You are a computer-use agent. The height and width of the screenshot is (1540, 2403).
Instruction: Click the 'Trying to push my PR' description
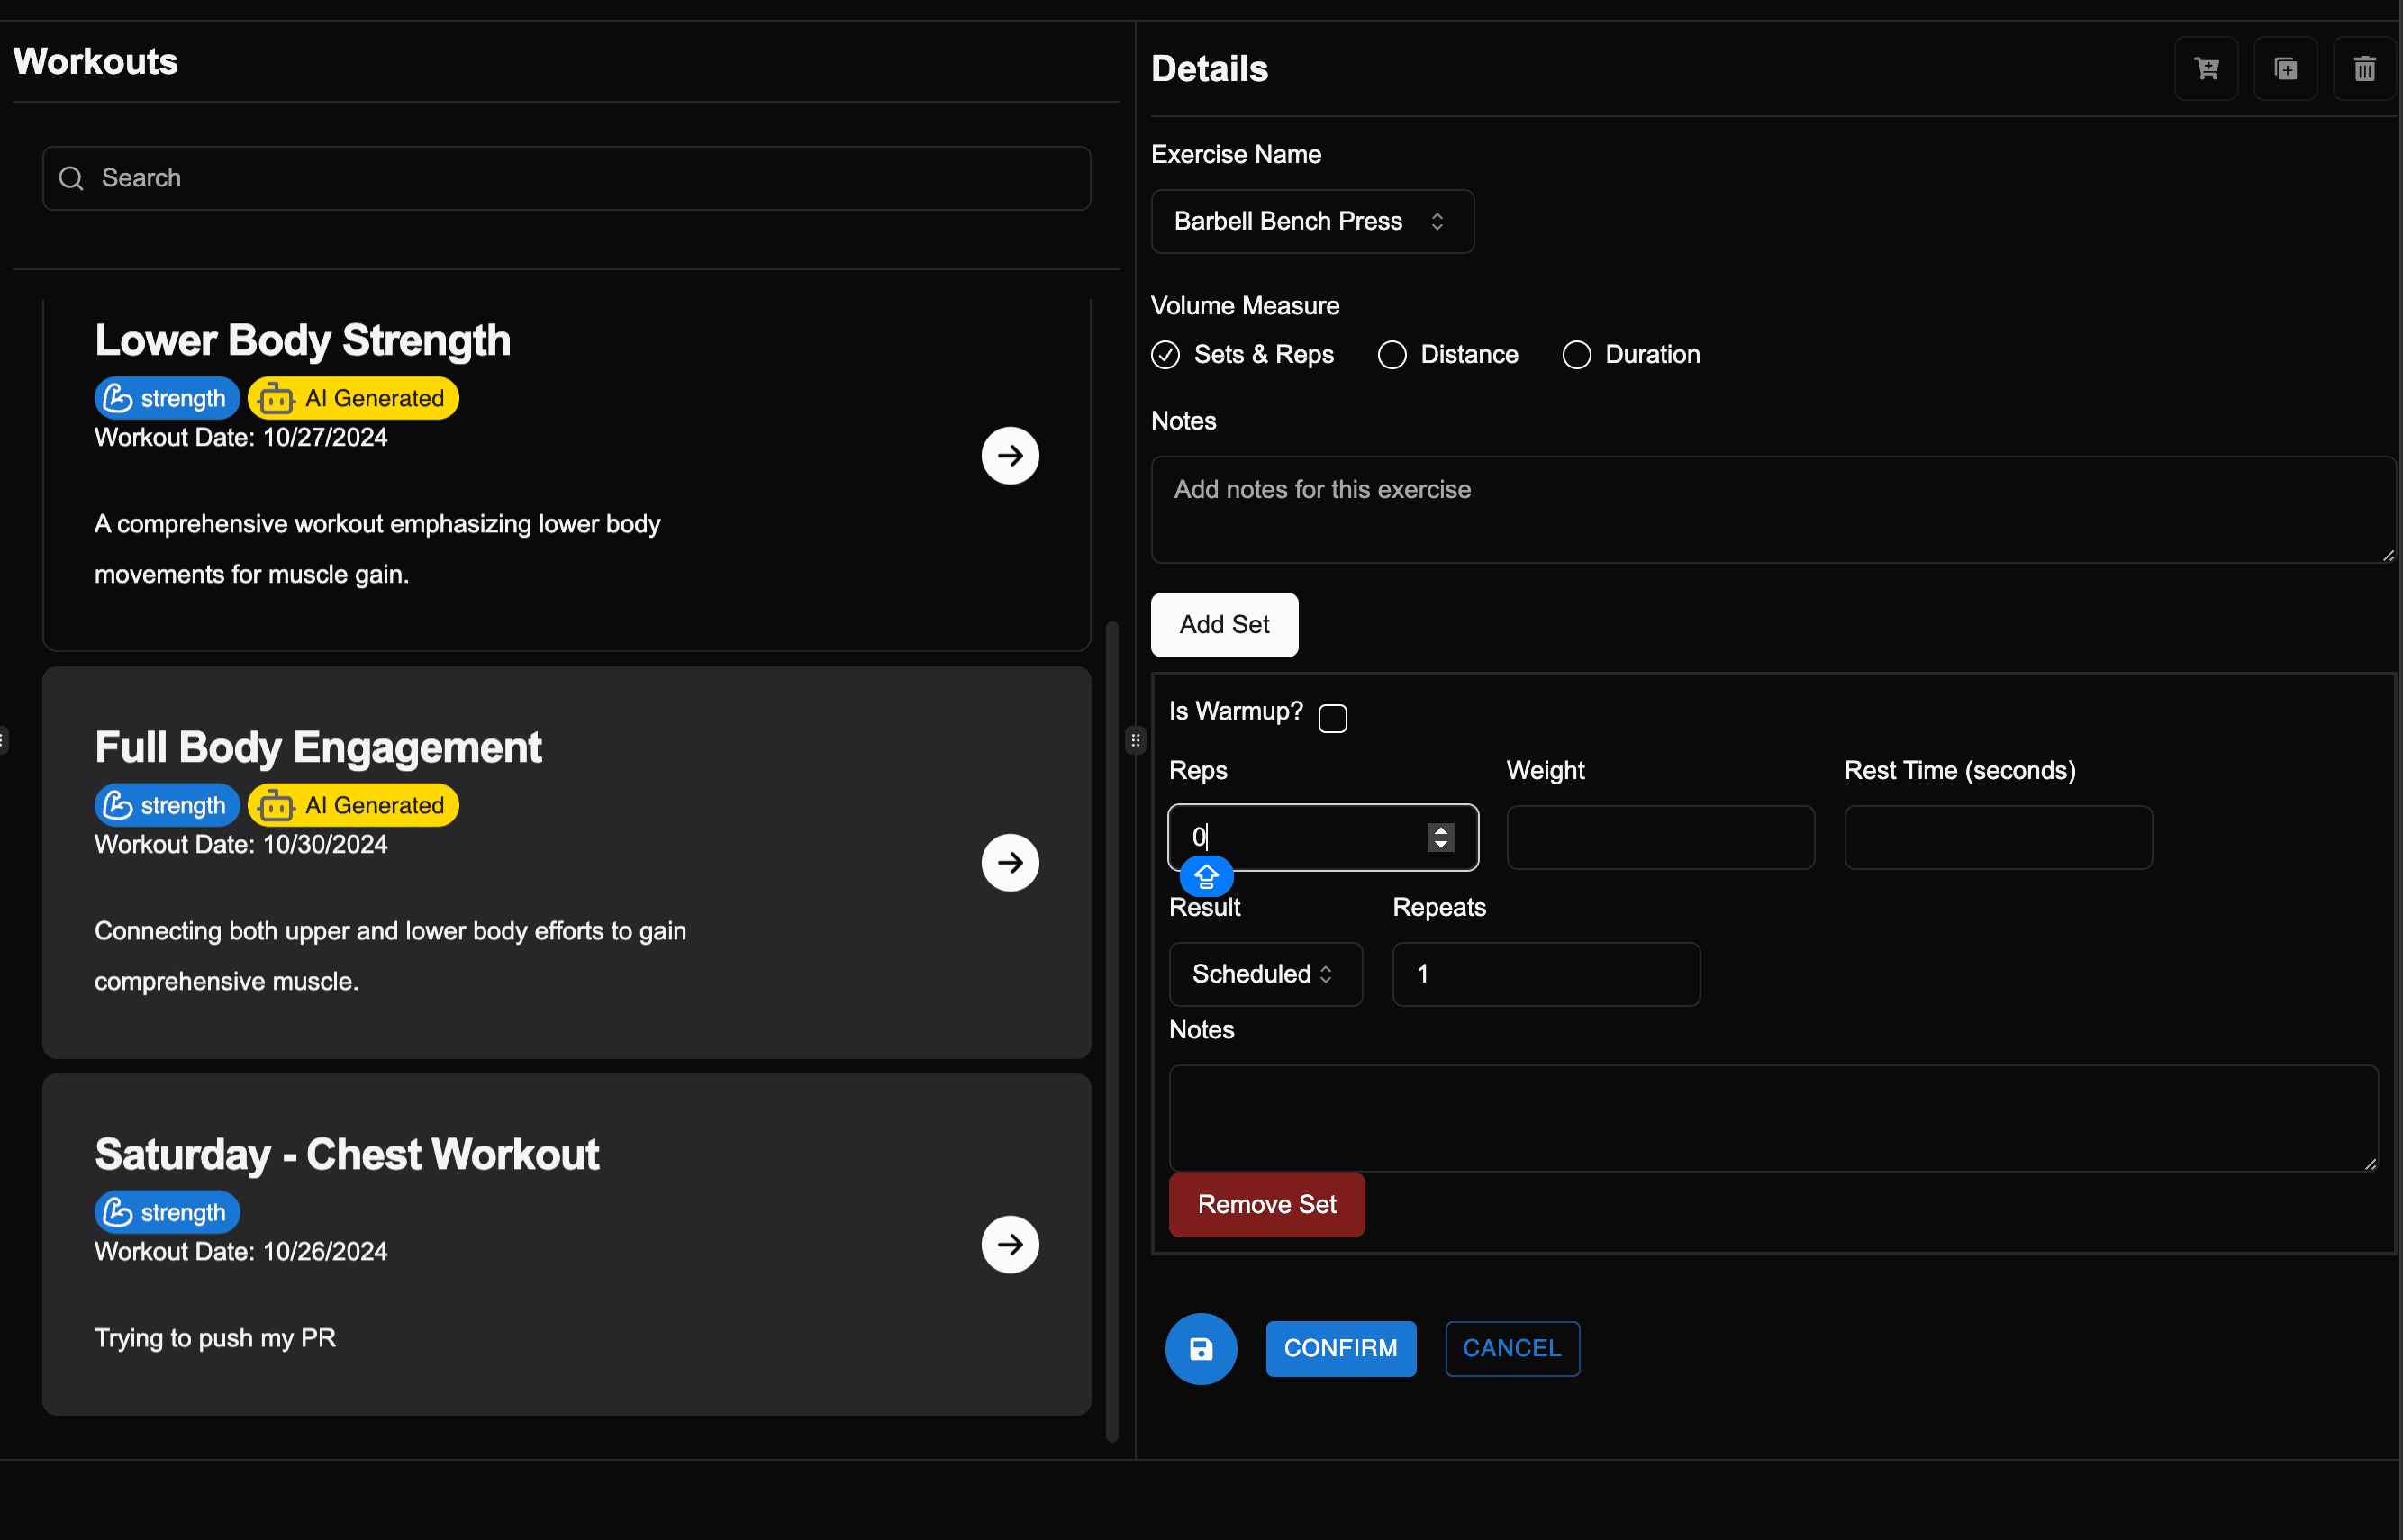click(x=215, y=1338)
